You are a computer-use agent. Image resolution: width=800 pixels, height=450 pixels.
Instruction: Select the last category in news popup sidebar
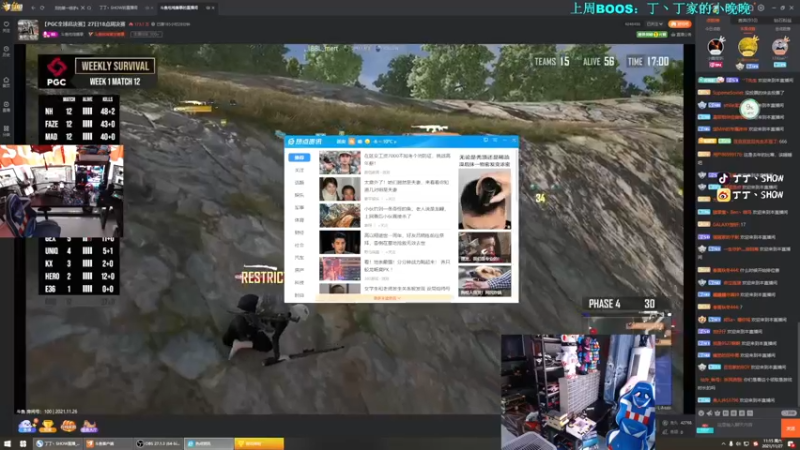click(x=299, y=295)
